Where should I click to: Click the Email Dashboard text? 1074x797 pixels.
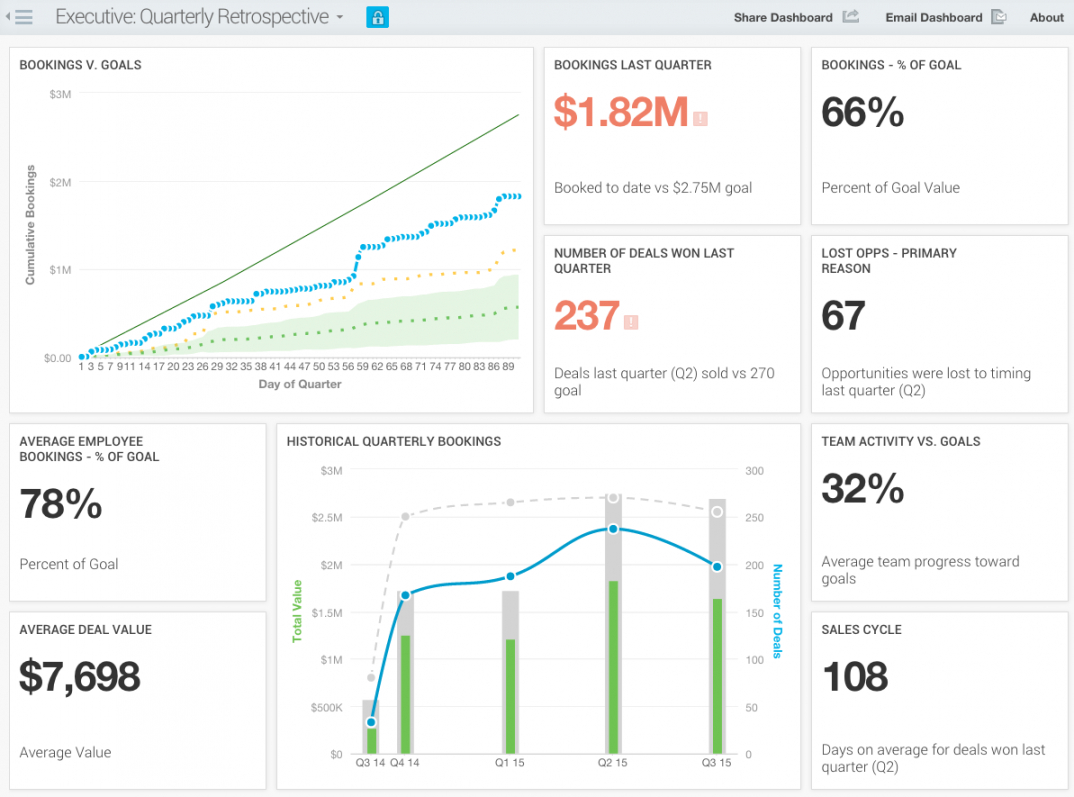933,17
